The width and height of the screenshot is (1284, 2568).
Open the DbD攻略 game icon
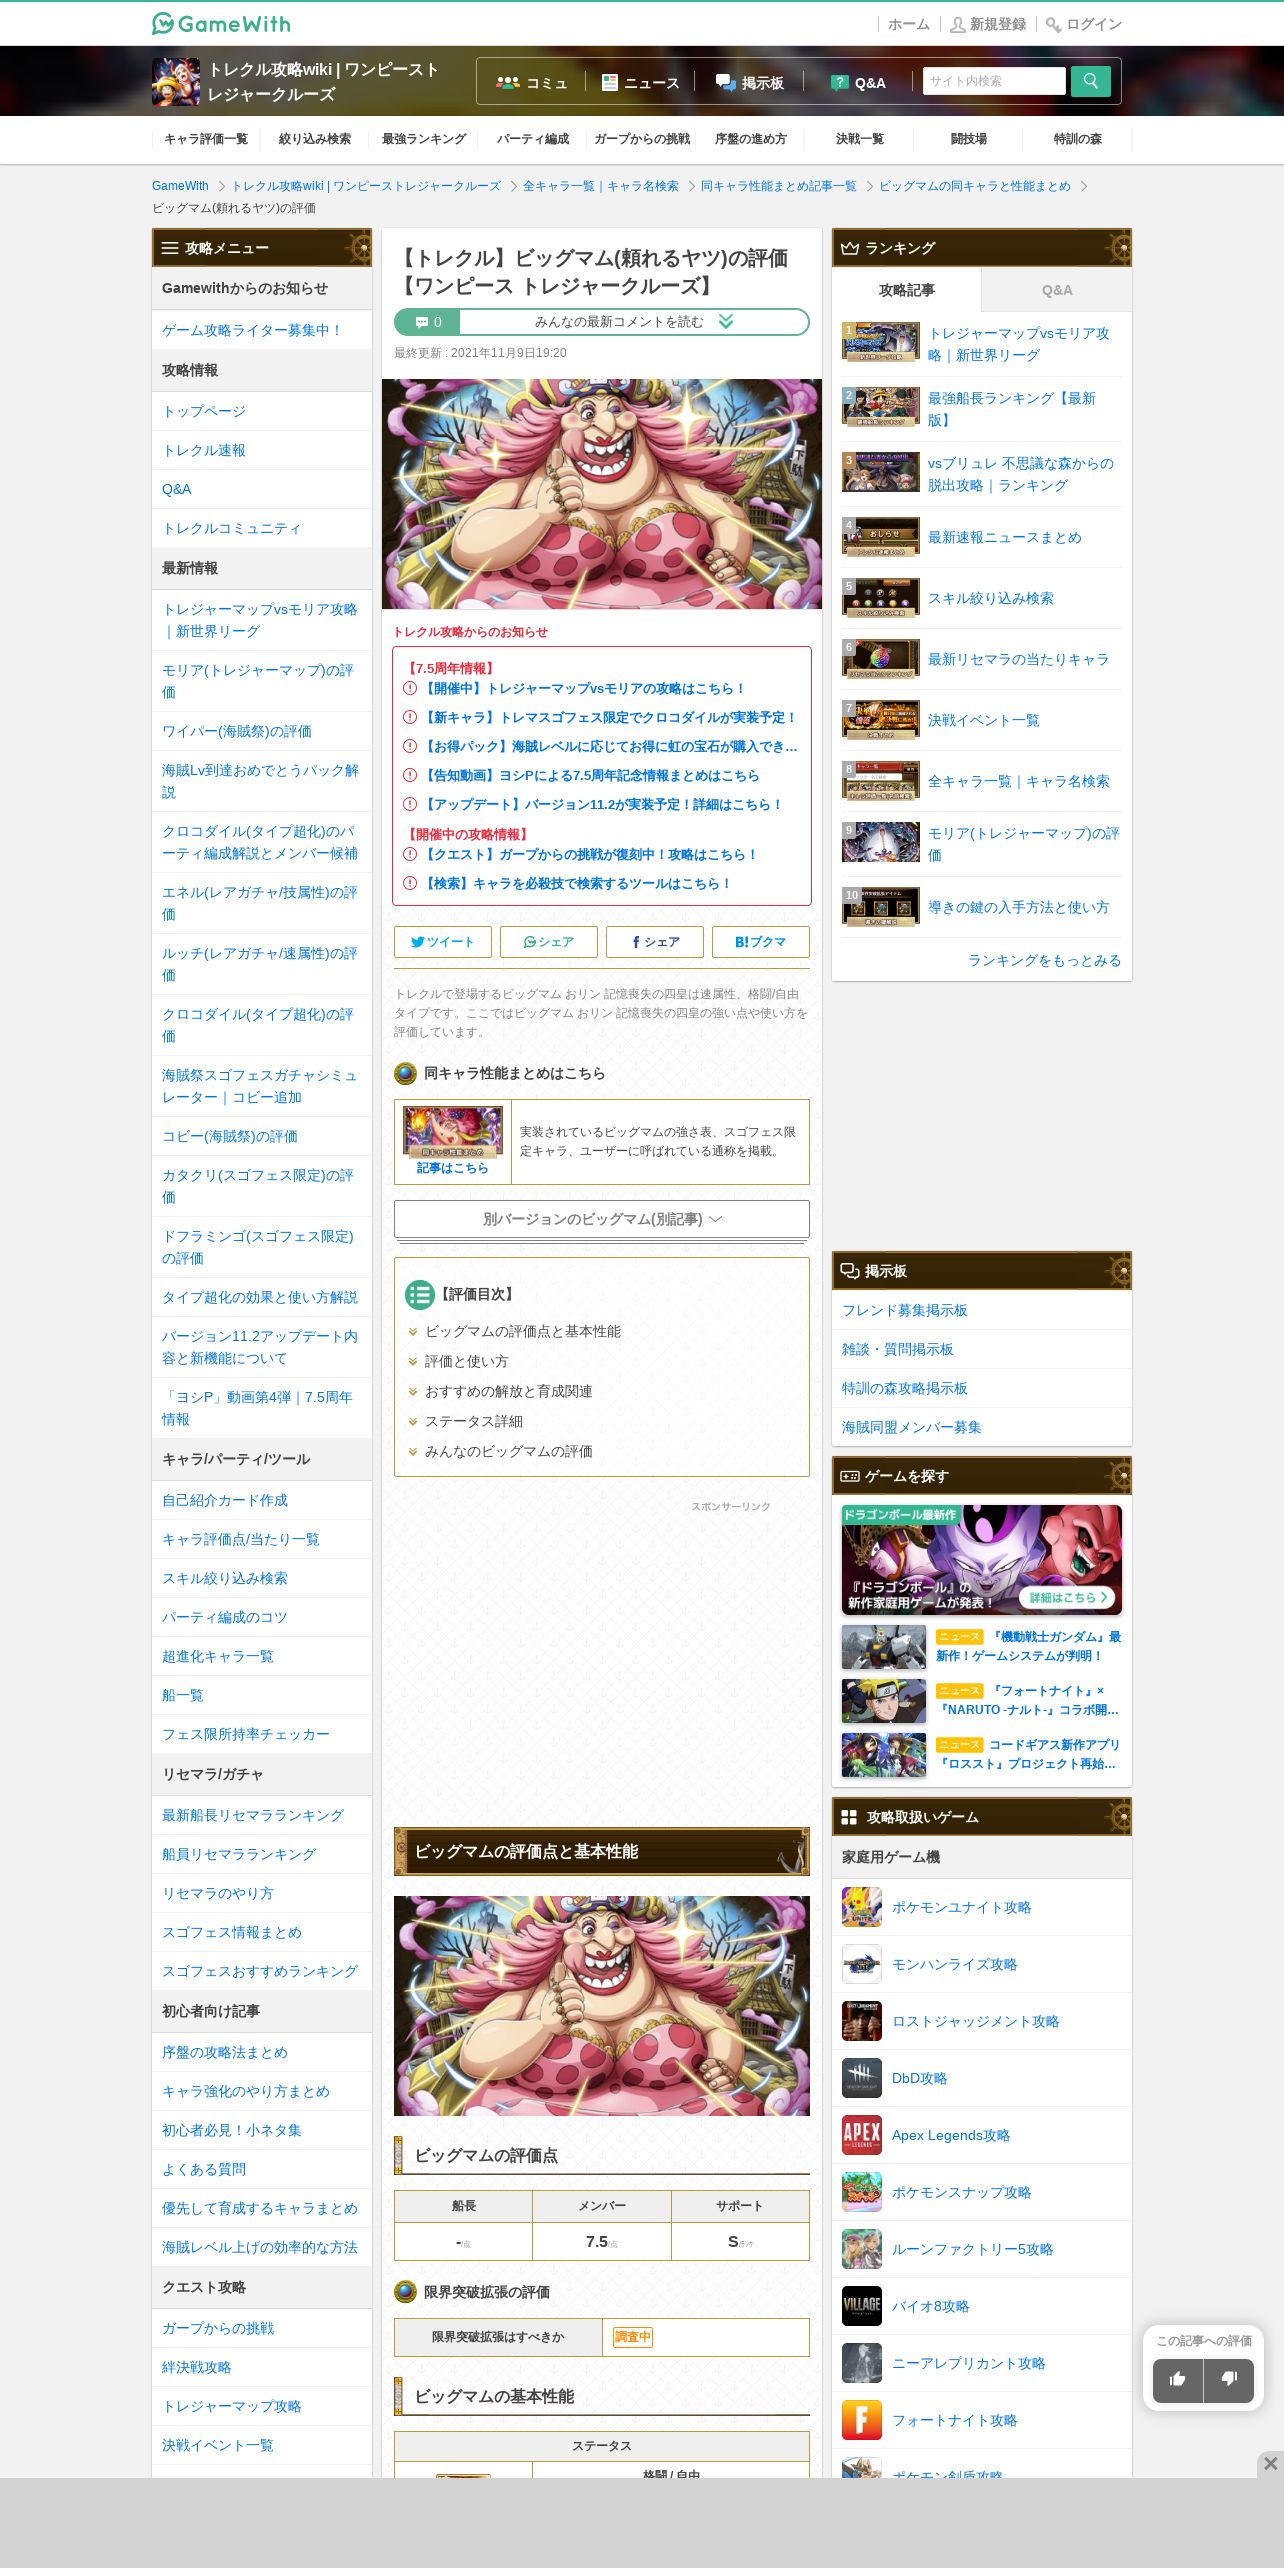coord(861,2078)
